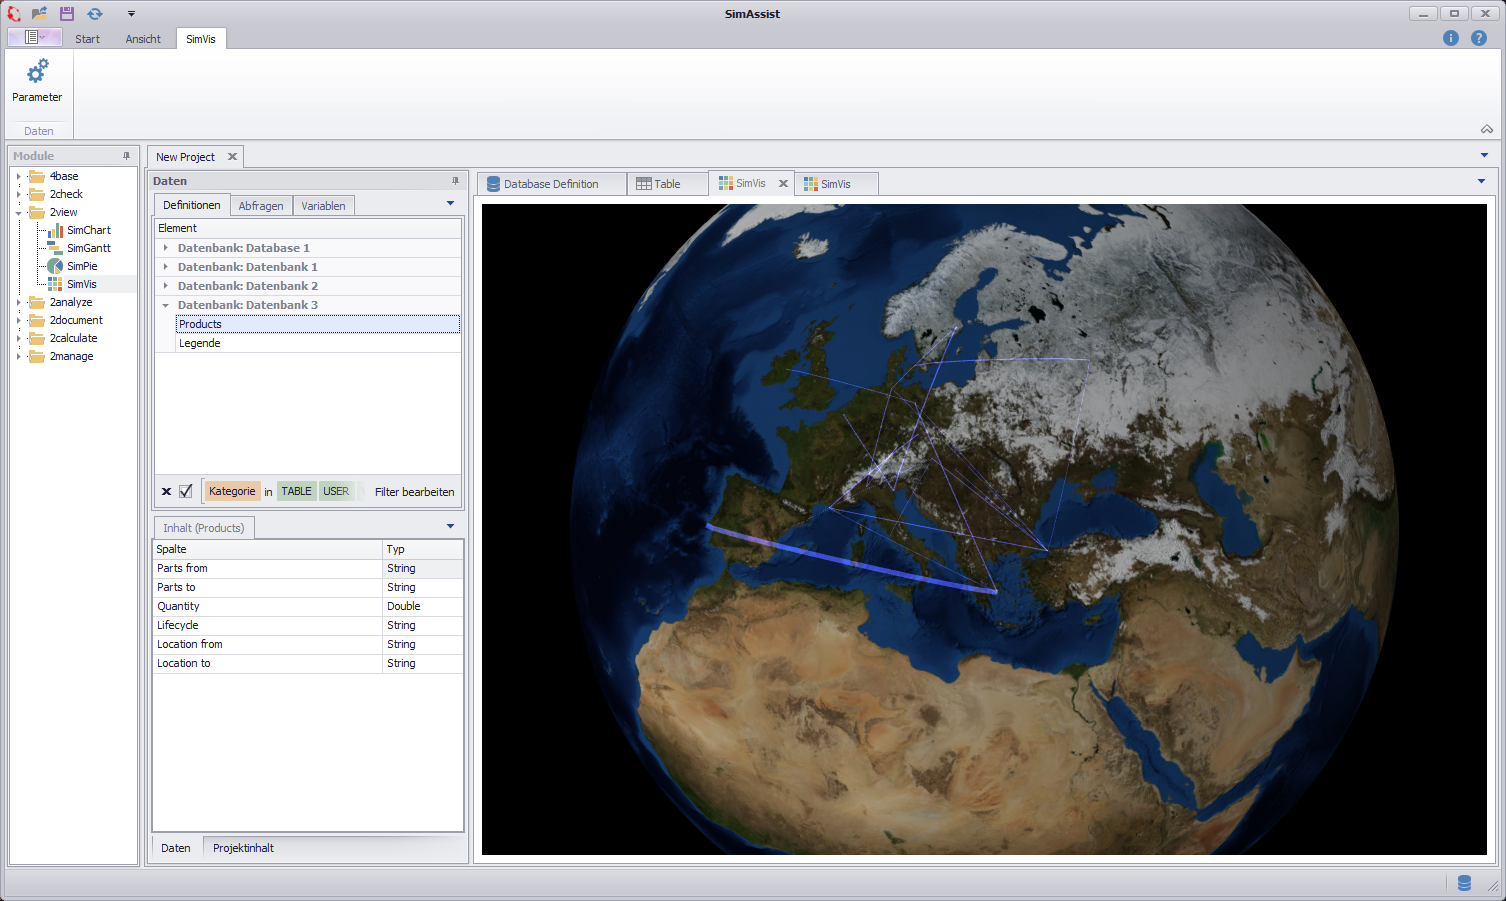Click the database icon in status bar

click(x=1464, y=883)
